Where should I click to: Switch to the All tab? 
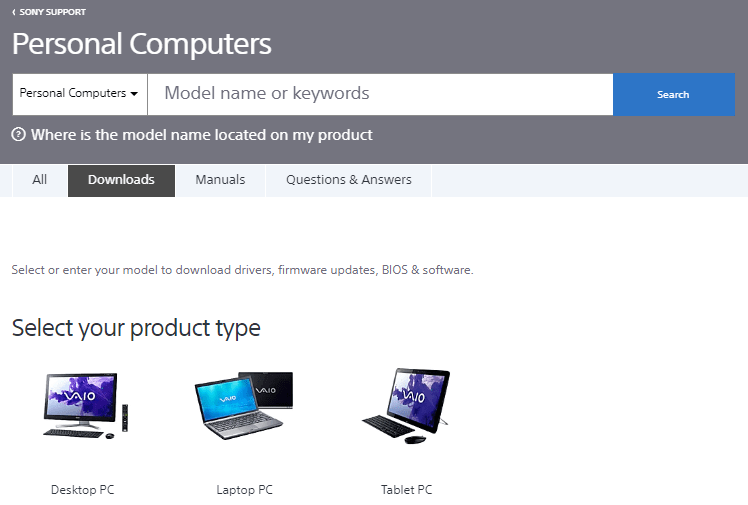pos(40,180)
